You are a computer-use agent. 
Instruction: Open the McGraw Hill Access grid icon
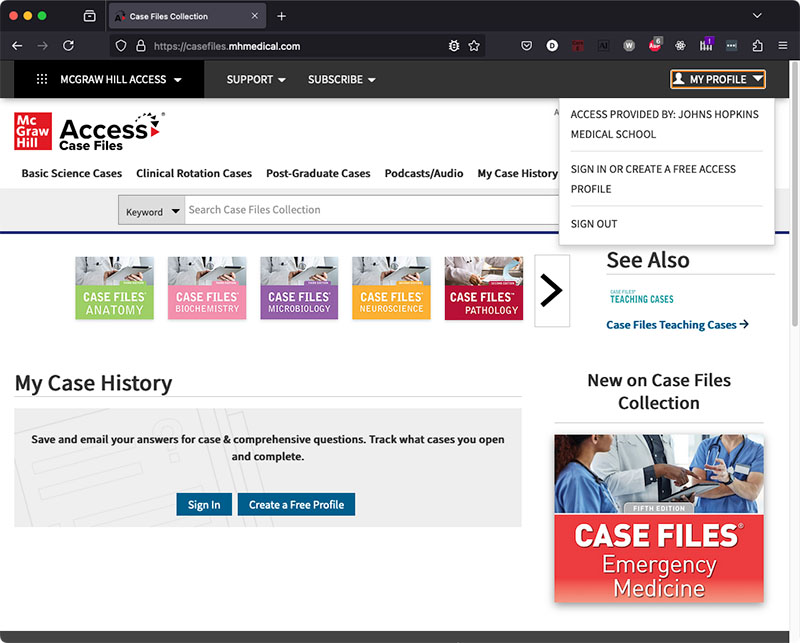[42, 79]
